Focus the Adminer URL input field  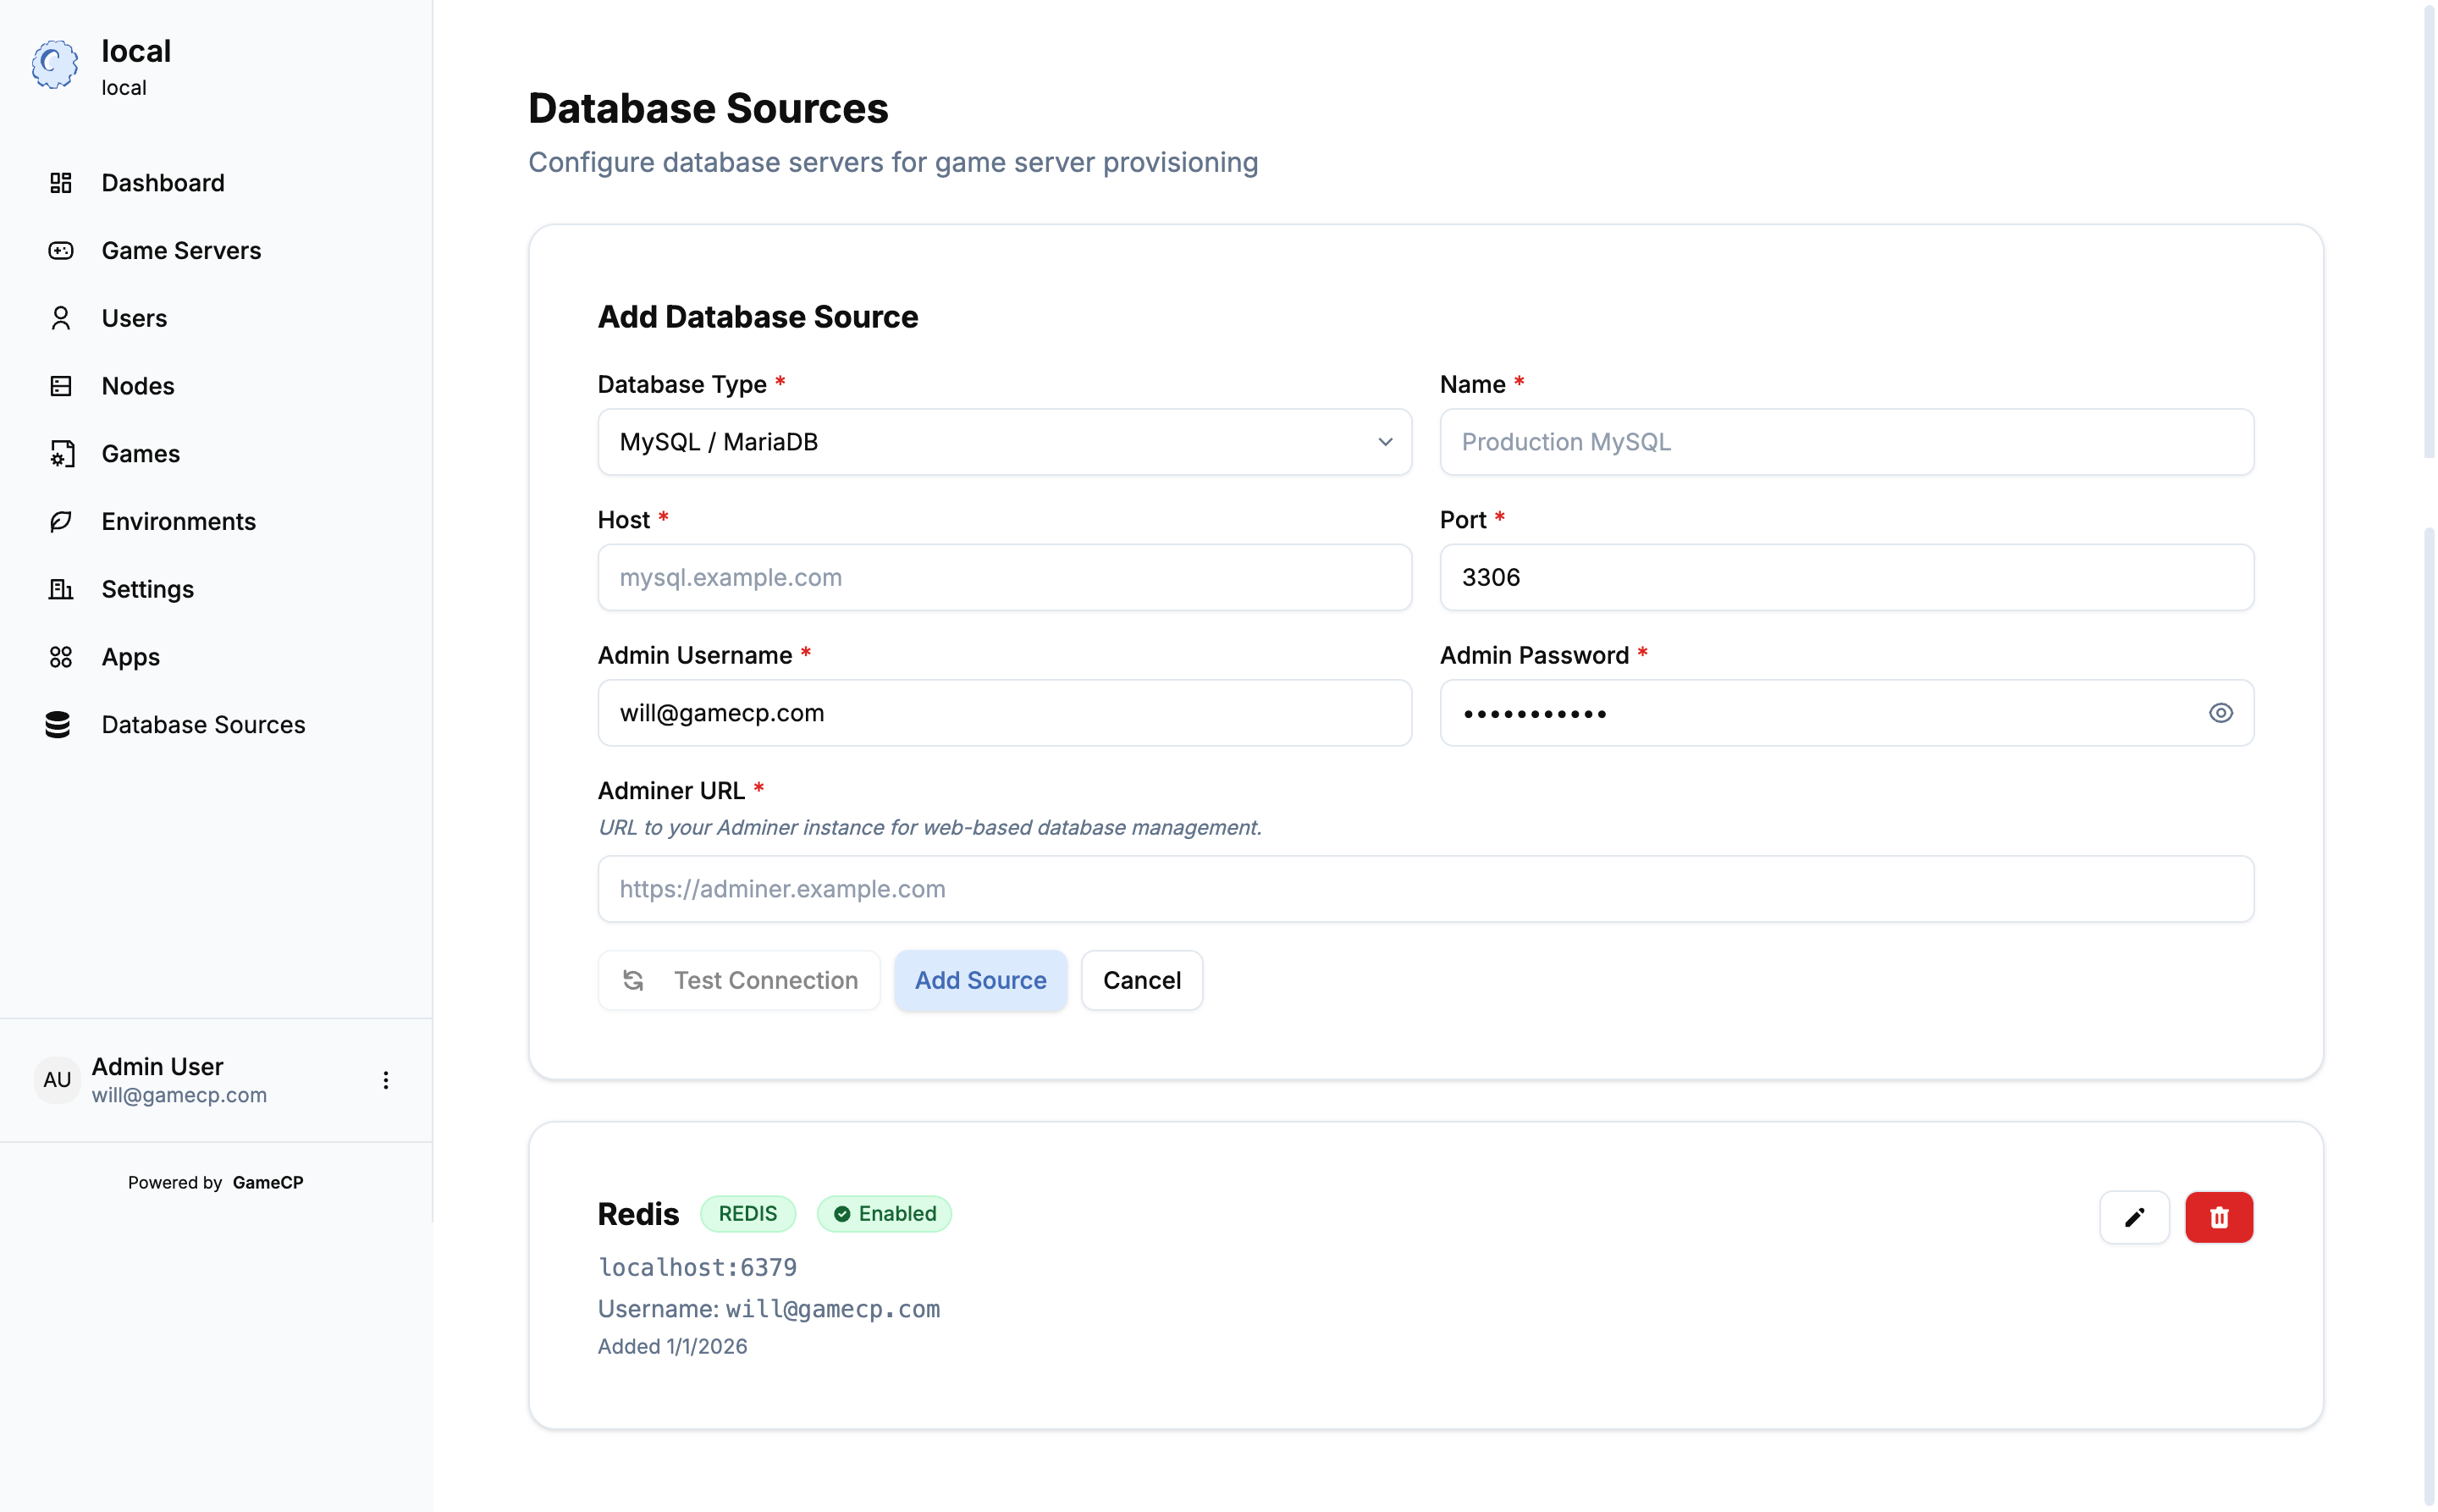click(x=1425, y=889)
